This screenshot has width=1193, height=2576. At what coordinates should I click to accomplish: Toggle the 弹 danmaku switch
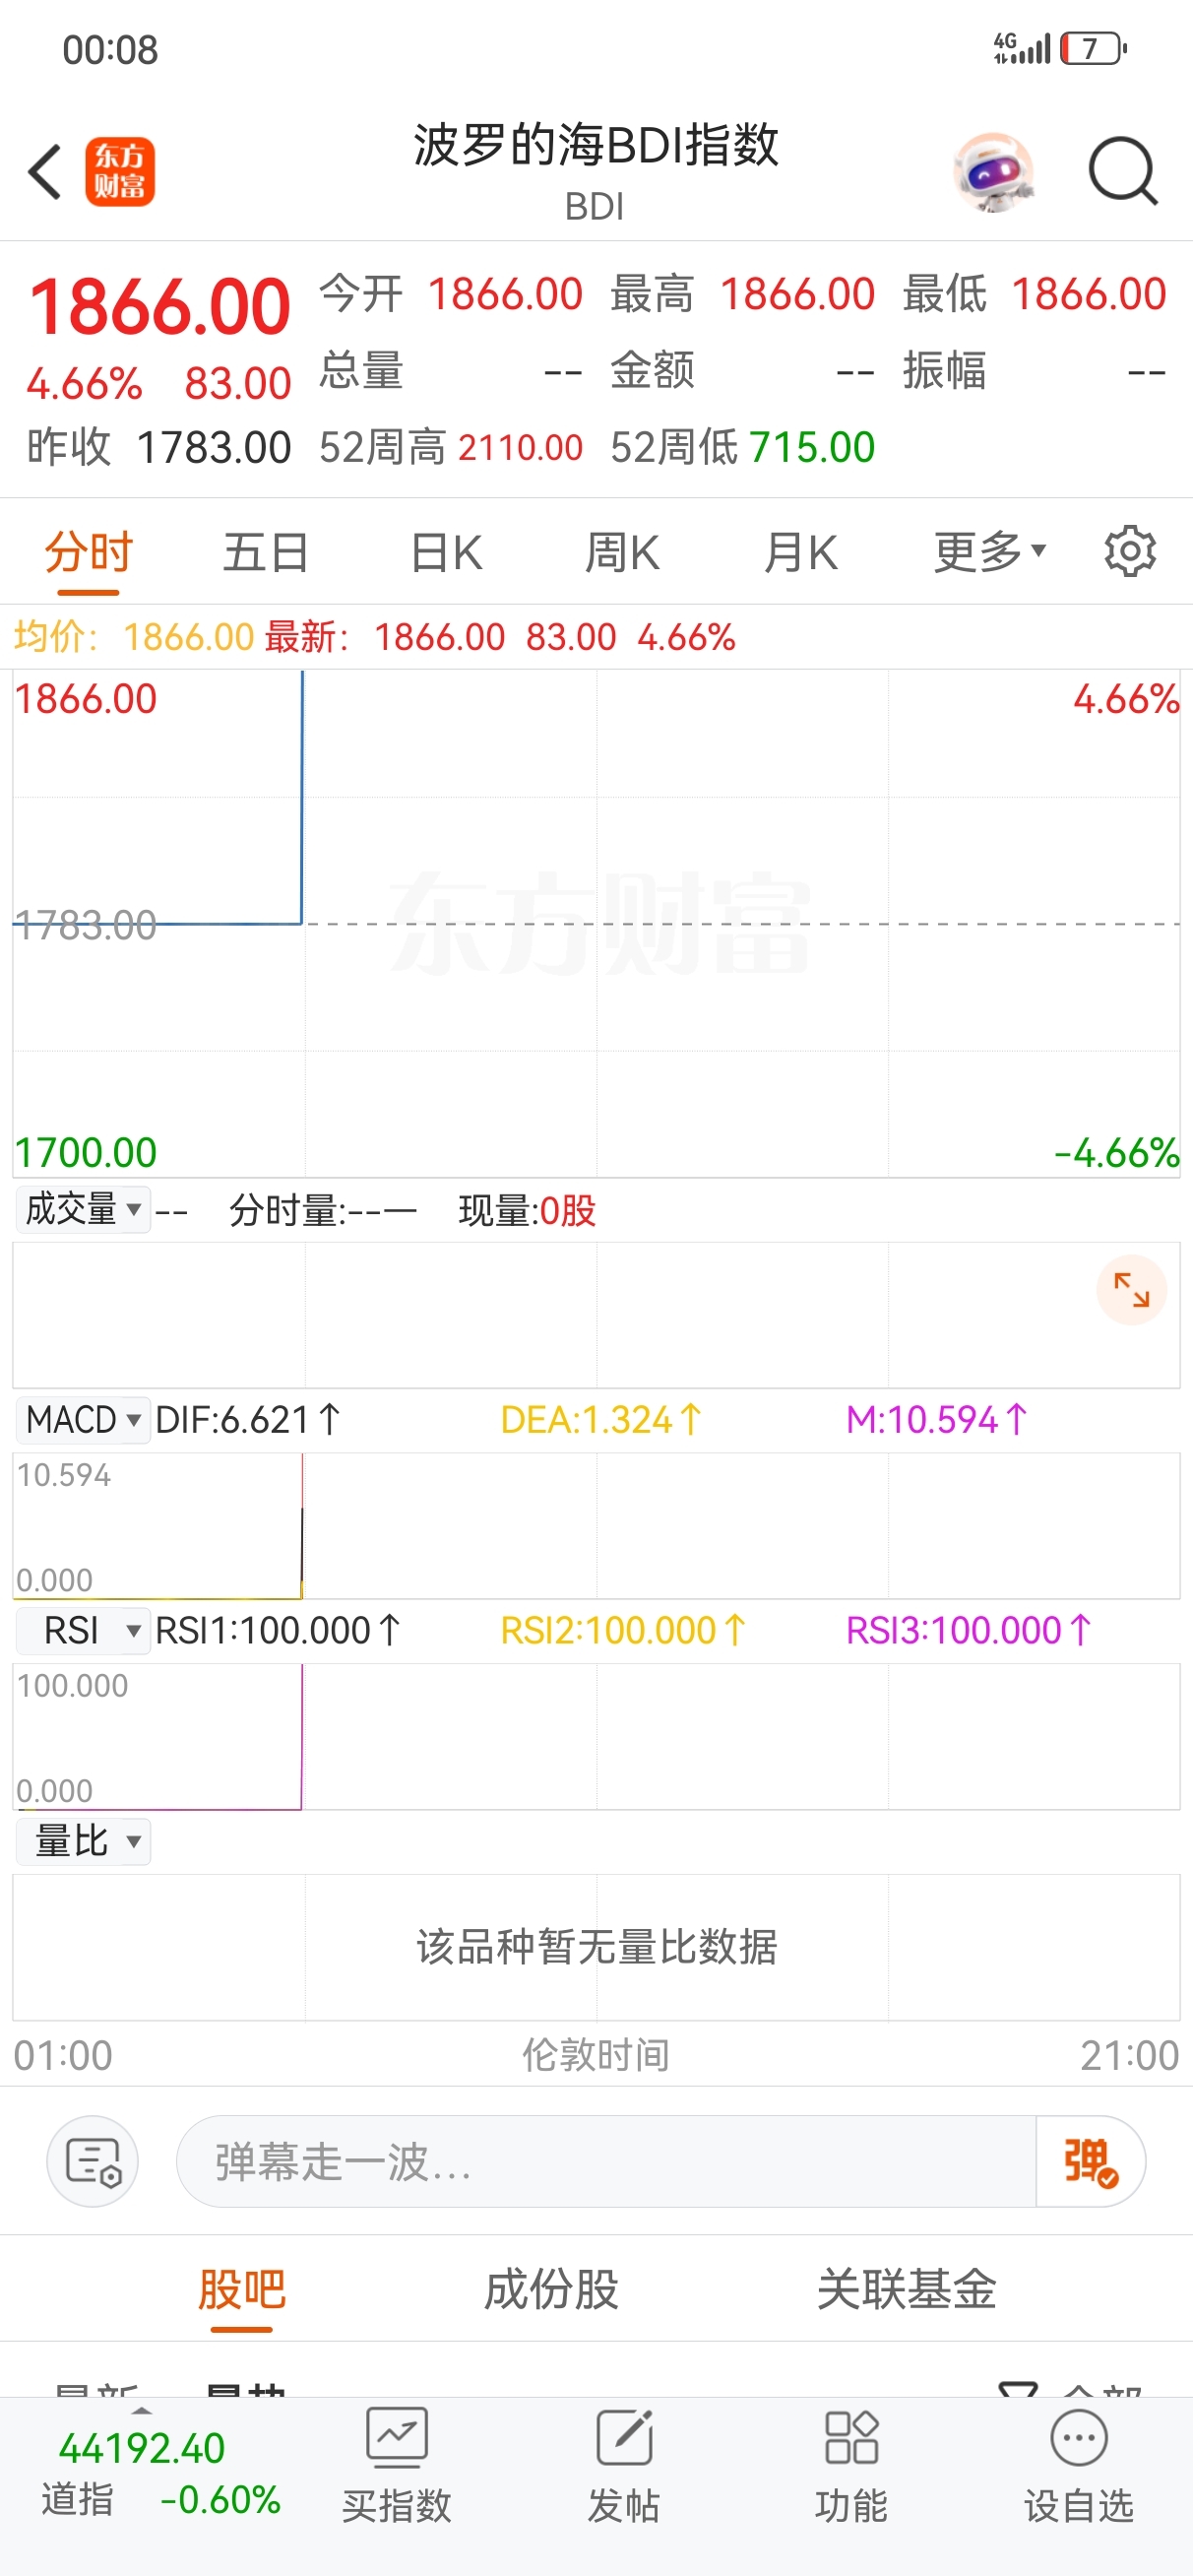click(1089, 2162)
